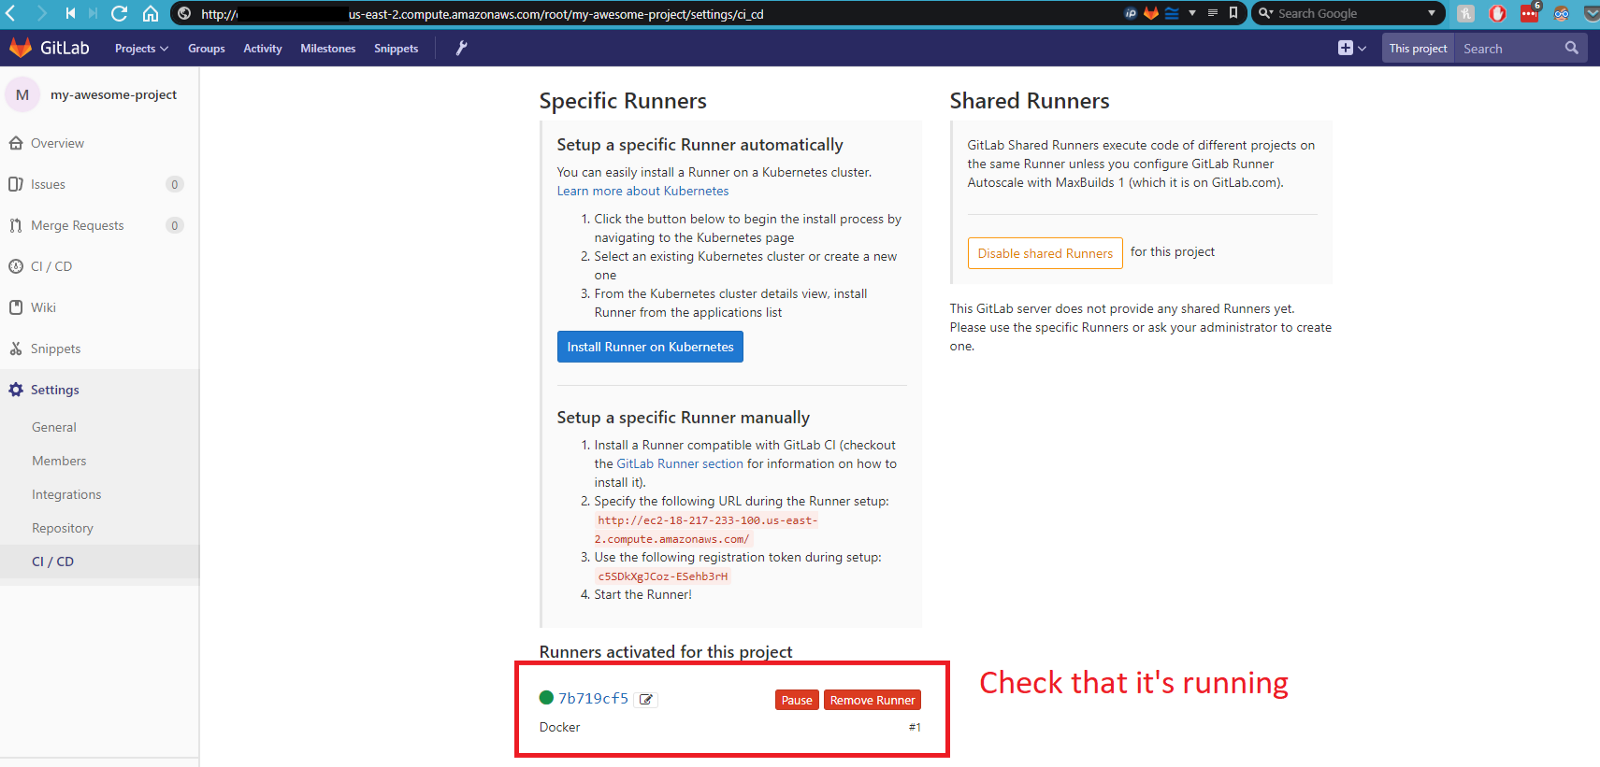This screenshot has width=1600, height=767.
Task: Open the new item plus dropdown
Action: click(x=1352, y=48)
